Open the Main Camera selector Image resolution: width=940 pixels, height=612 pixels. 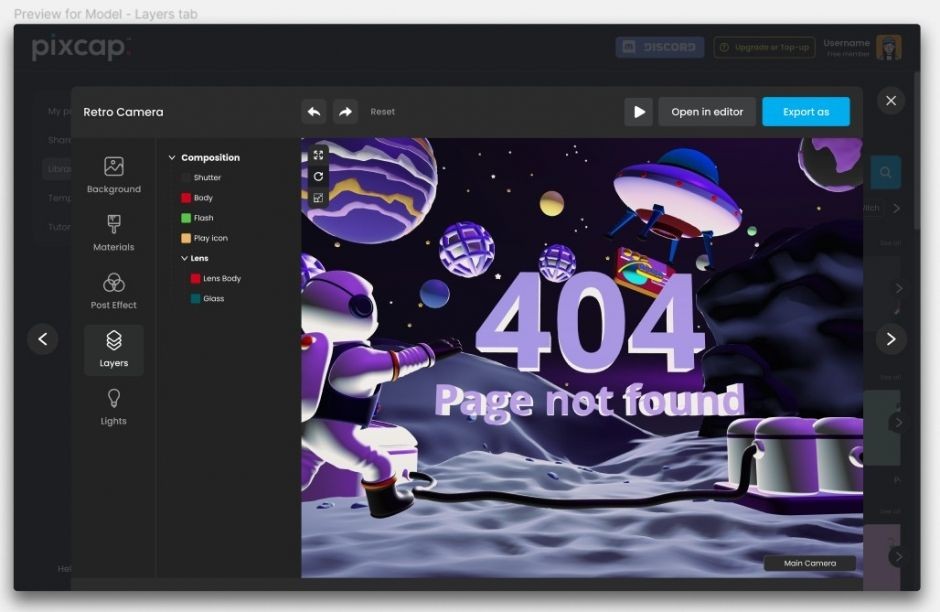pos(809,563)
